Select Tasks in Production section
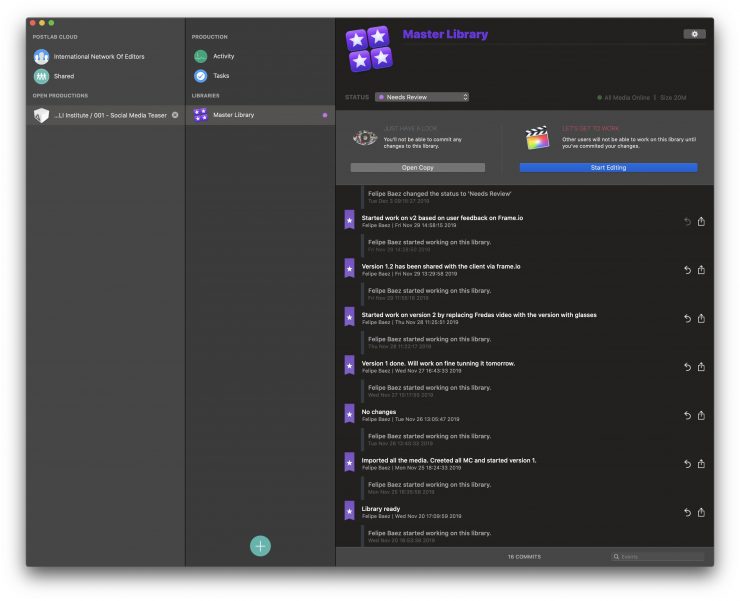 point(221,76)
